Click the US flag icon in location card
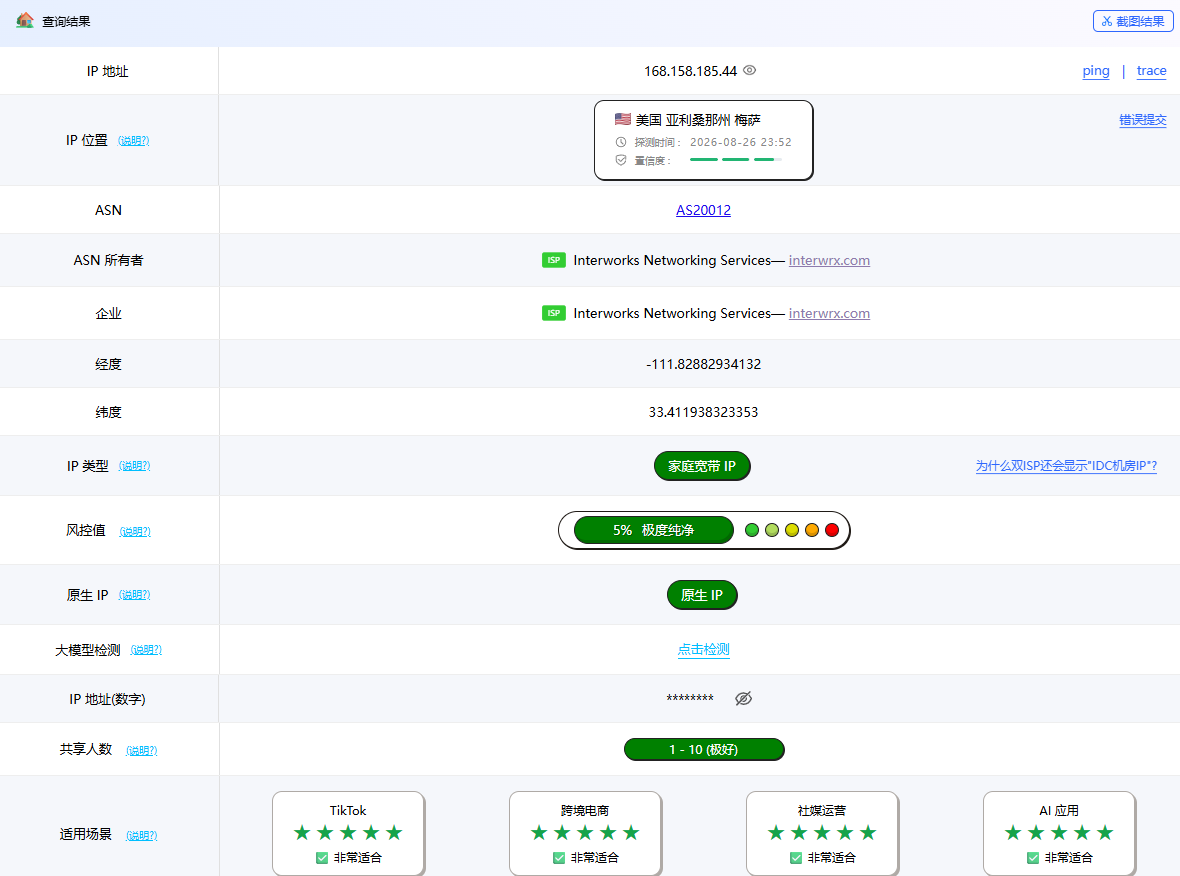Screen dimensions: 1180x876 (x=622, y=119)
